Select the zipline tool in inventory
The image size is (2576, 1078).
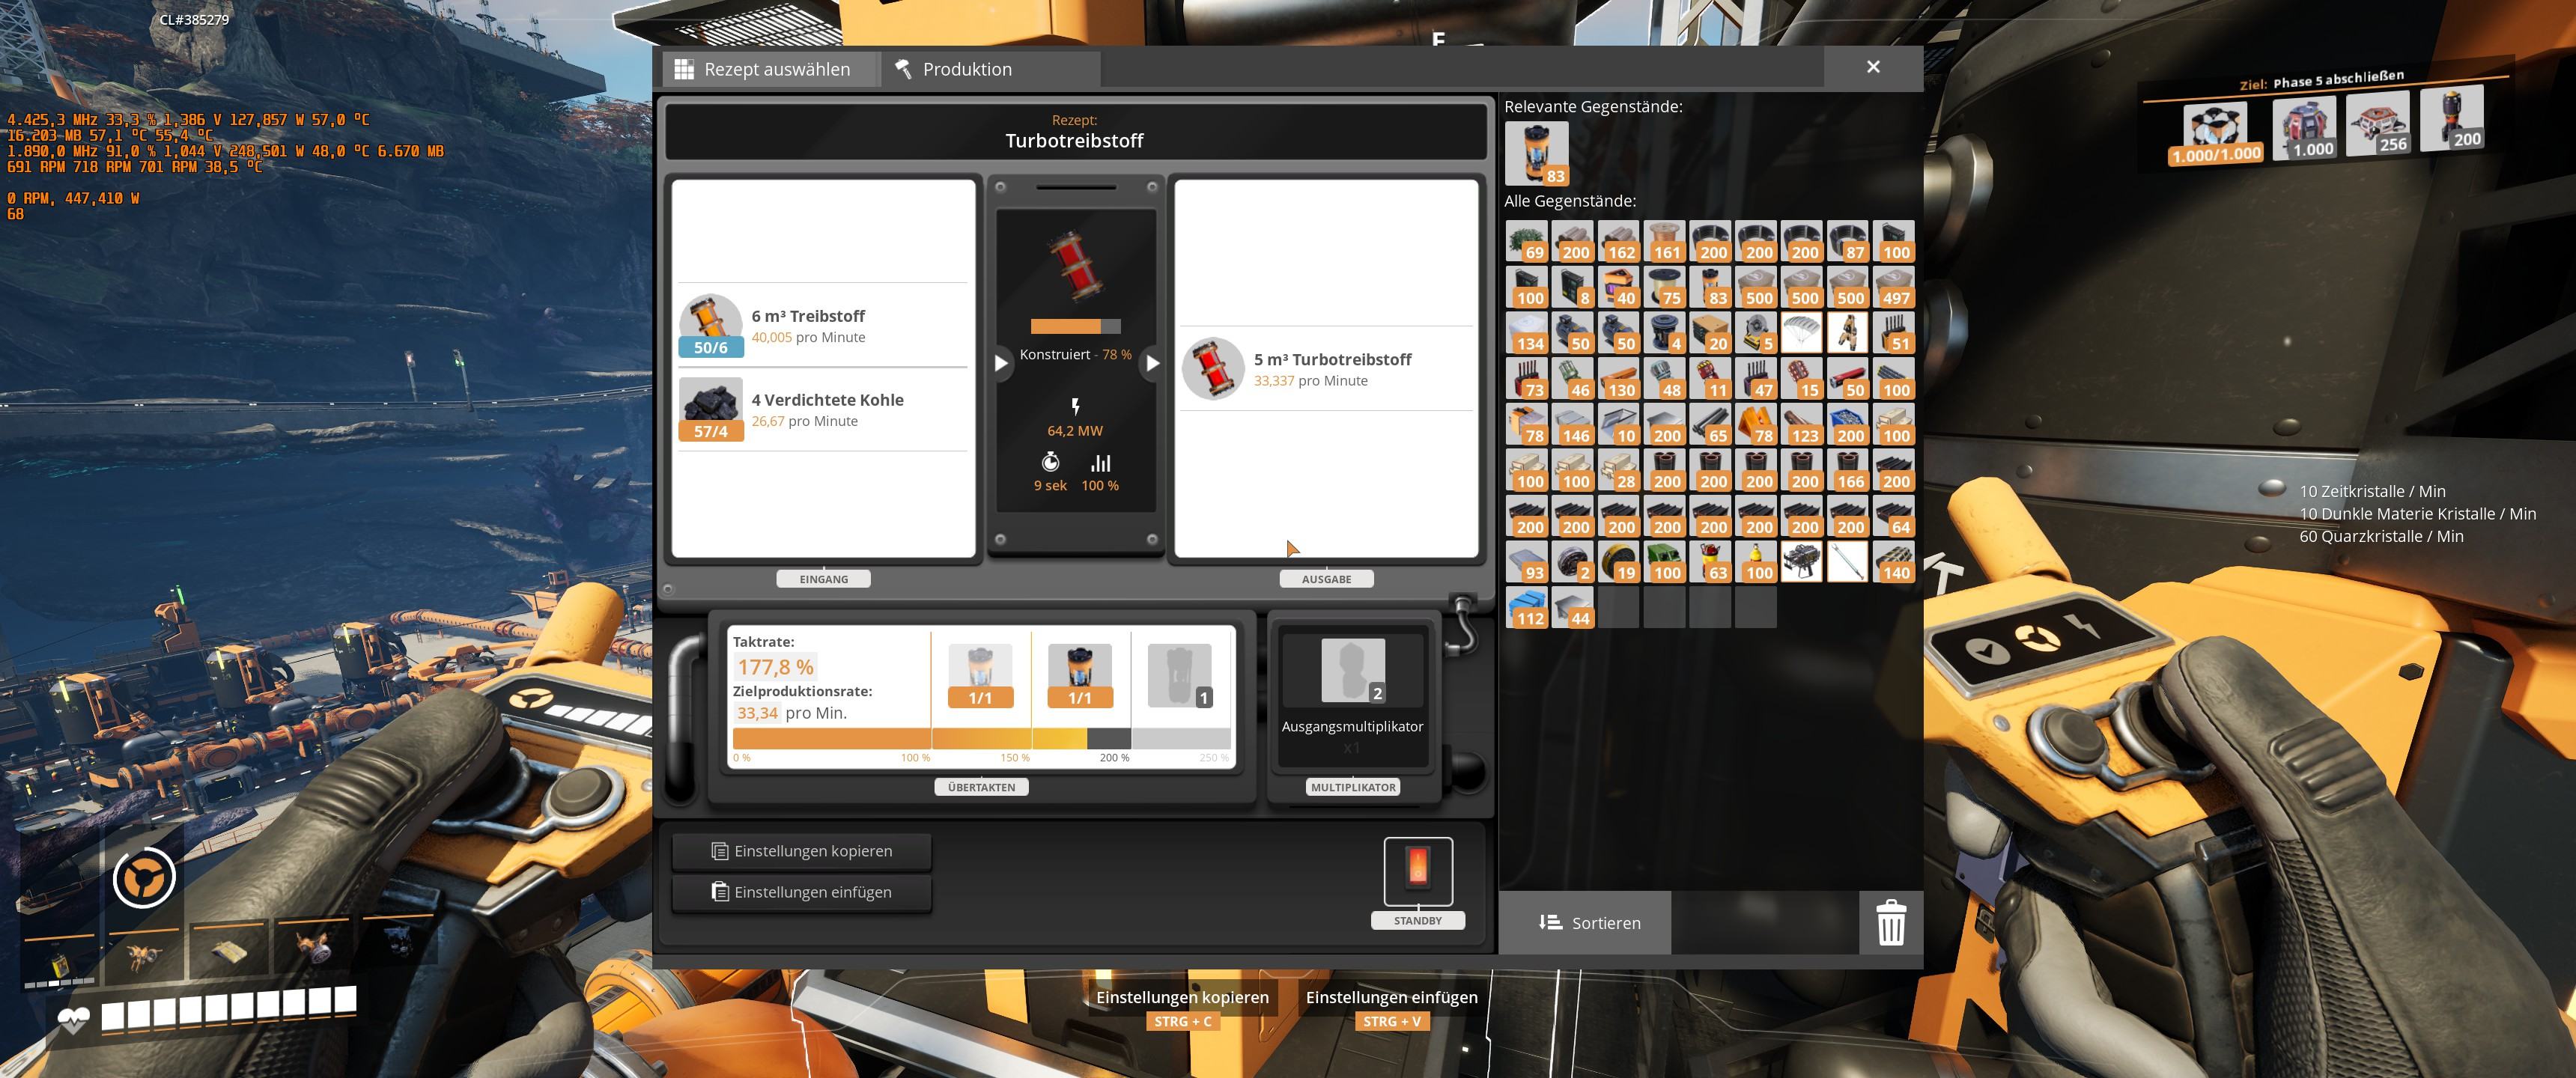point(1848,562)
